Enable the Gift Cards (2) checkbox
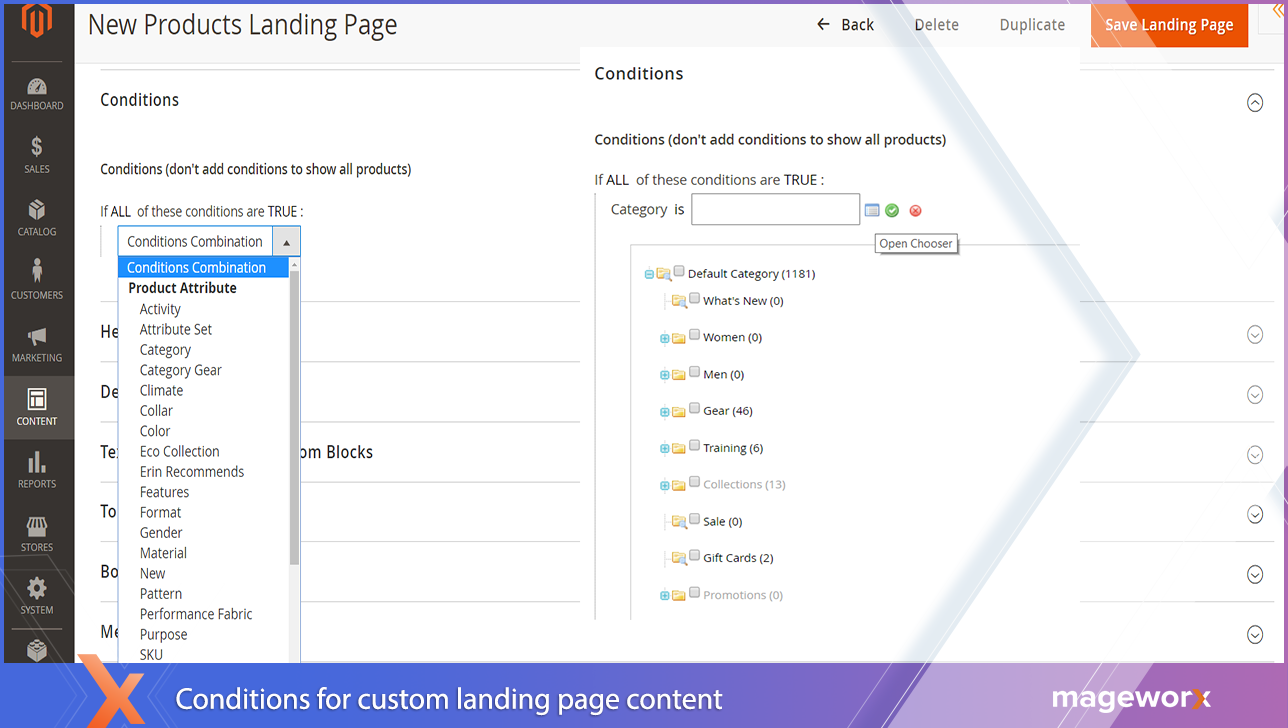 click(694, 556)
